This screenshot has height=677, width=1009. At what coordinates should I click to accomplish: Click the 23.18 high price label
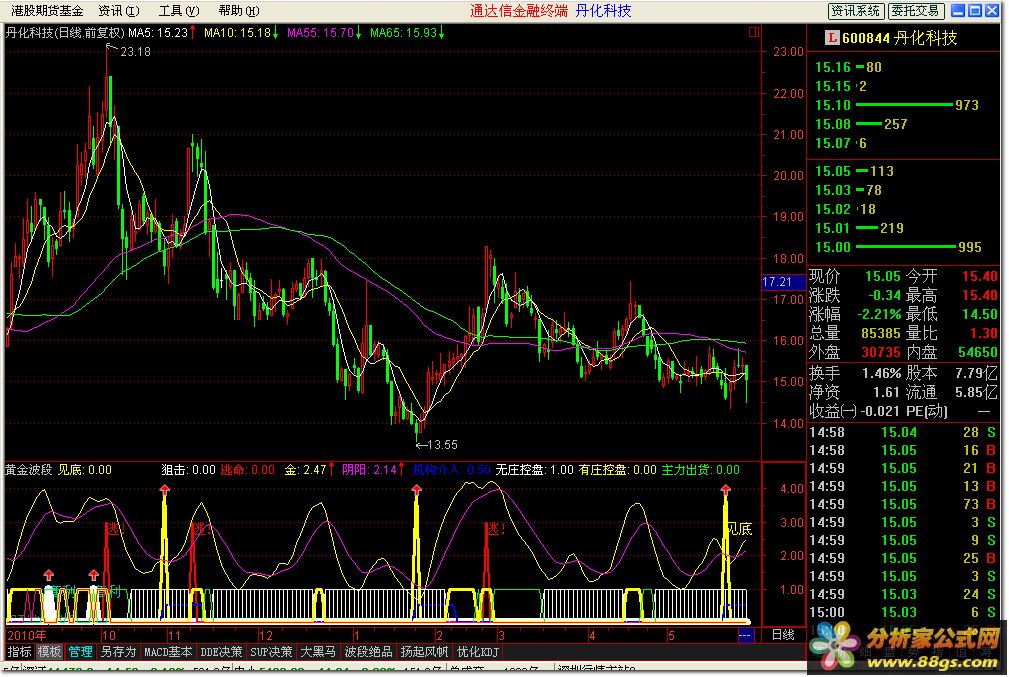[135, 51]
